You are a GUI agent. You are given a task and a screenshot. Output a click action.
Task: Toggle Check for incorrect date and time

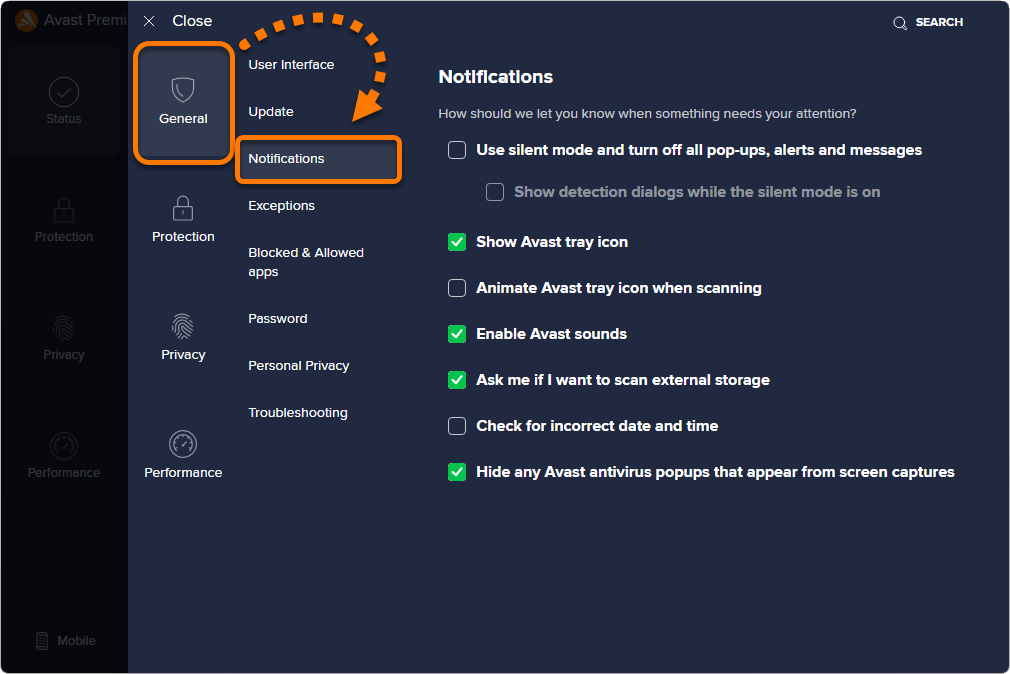coord(457,426)
